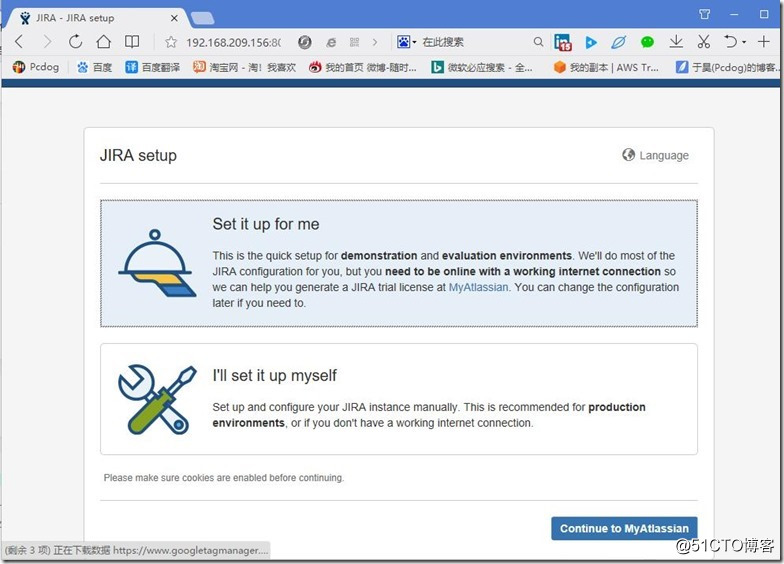This screenshot has height=564, width=784.
Task: Show the QR code icon in address bar
Action: tap(354, 42)
